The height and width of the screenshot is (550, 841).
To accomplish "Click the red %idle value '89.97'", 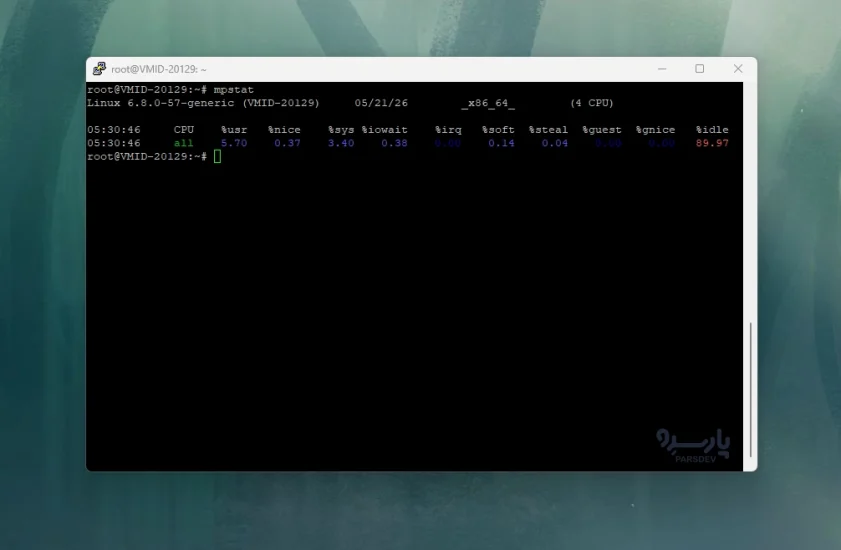I will [x=712, y=143].
